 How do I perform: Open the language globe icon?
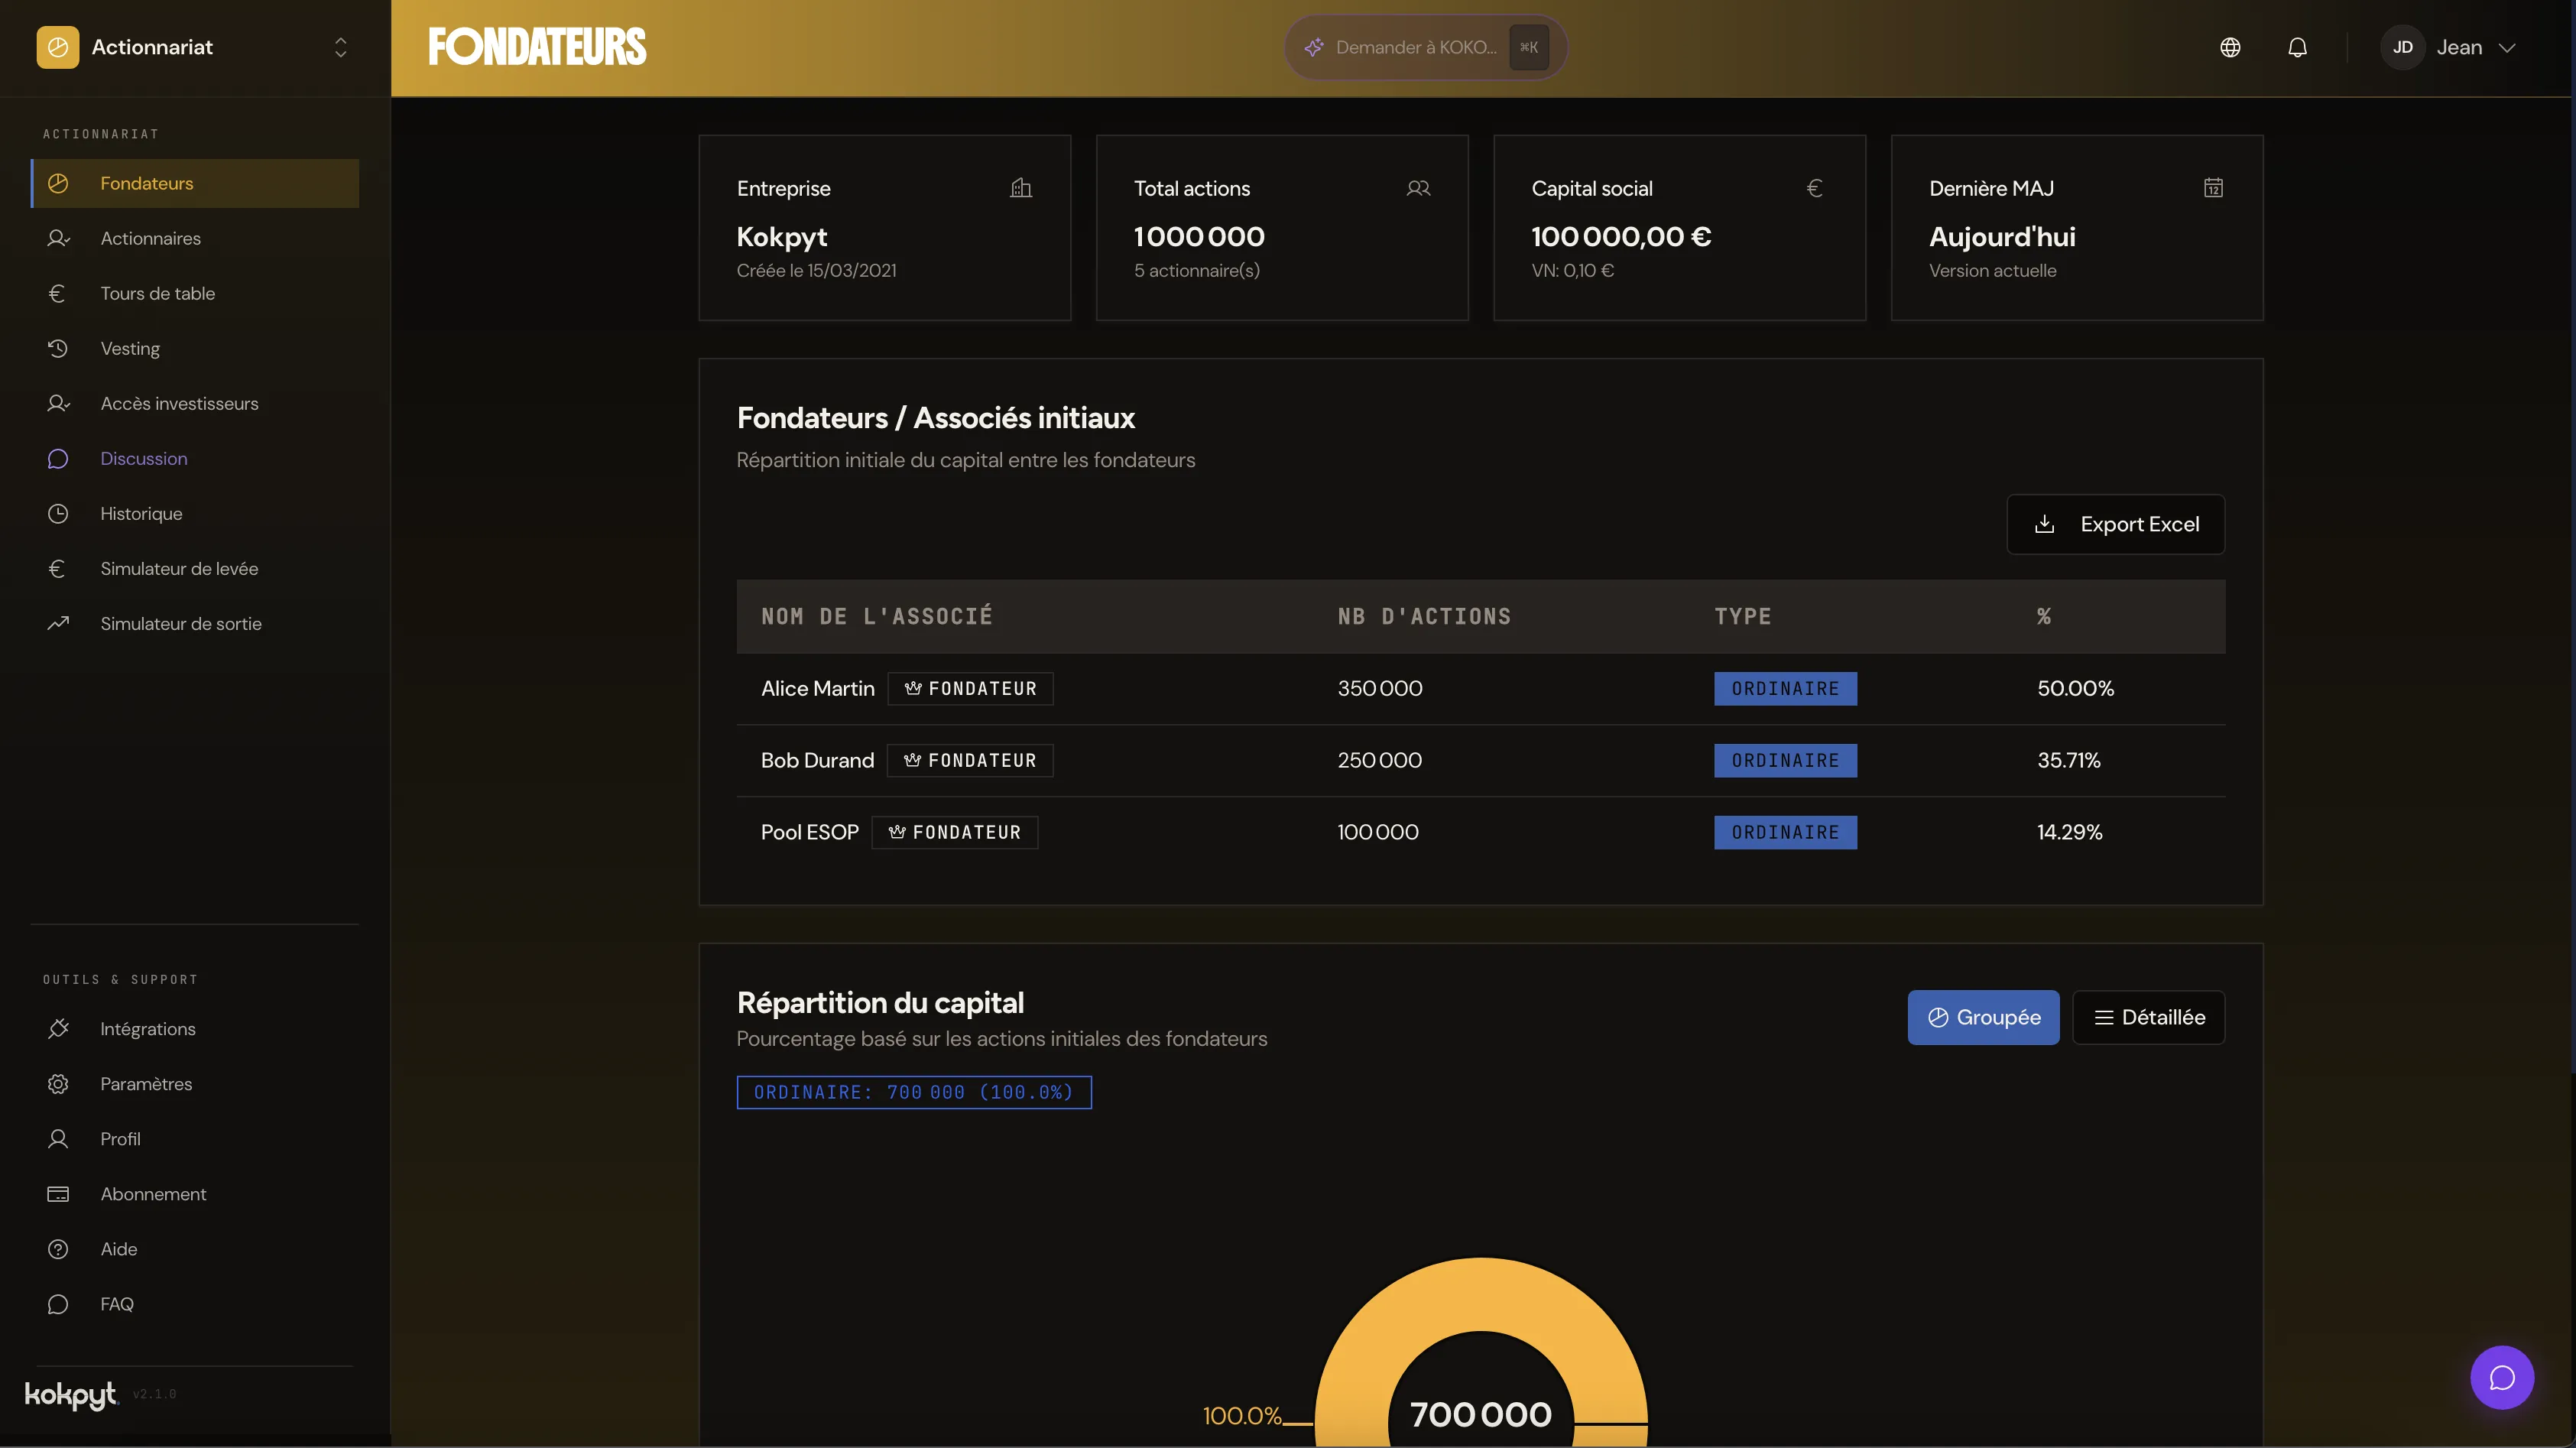(2230, 47)
